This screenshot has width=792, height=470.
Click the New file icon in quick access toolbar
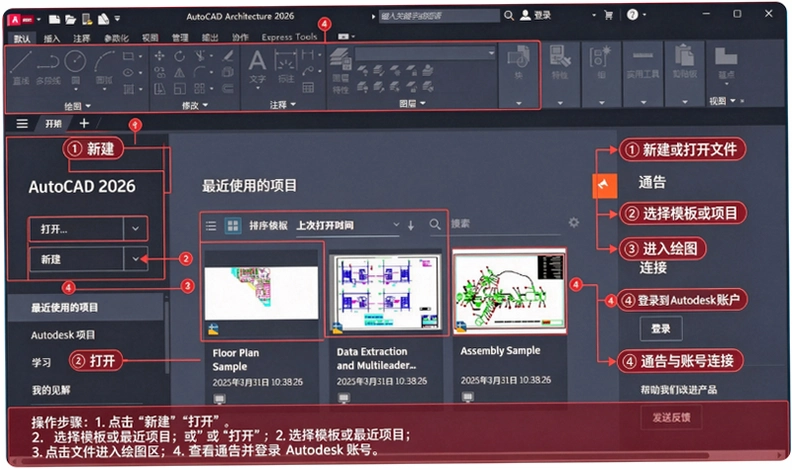click(54, 19)
